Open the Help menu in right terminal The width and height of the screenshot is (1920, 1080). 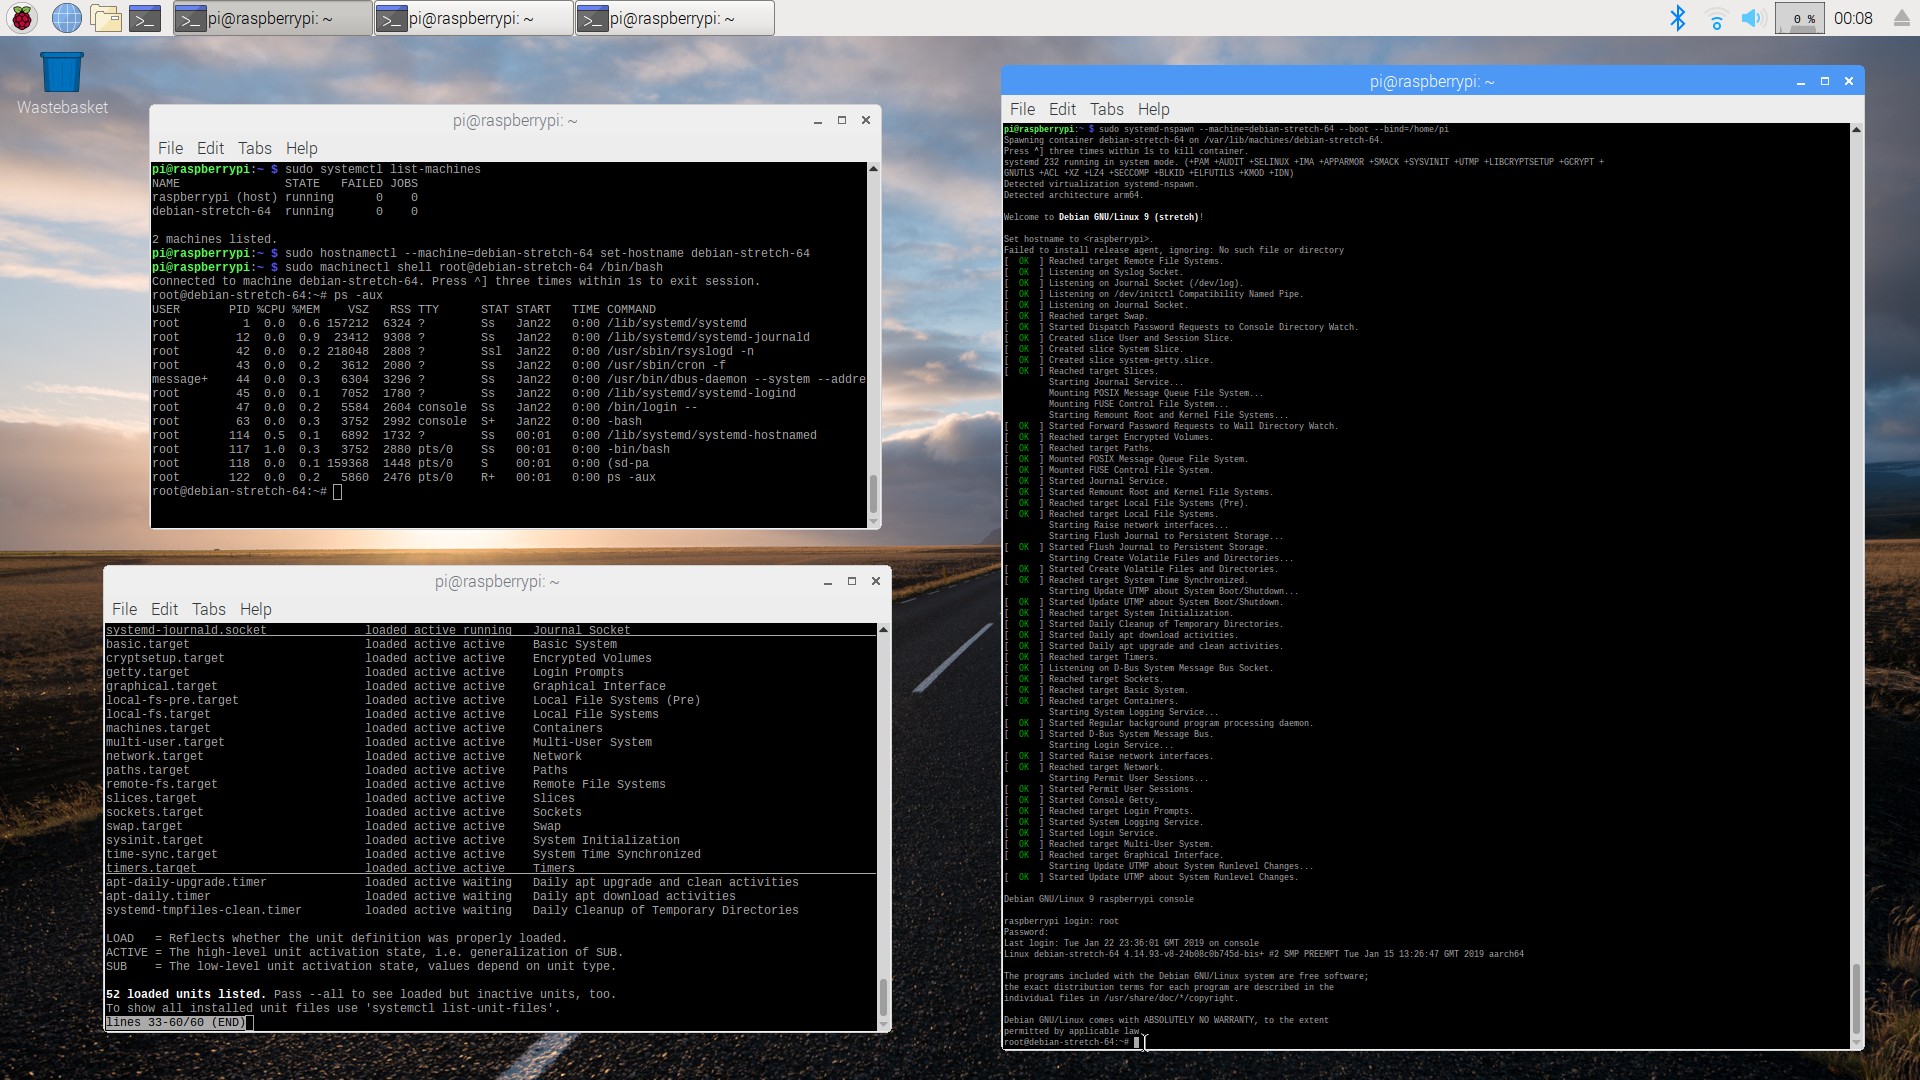point(1153,109)
